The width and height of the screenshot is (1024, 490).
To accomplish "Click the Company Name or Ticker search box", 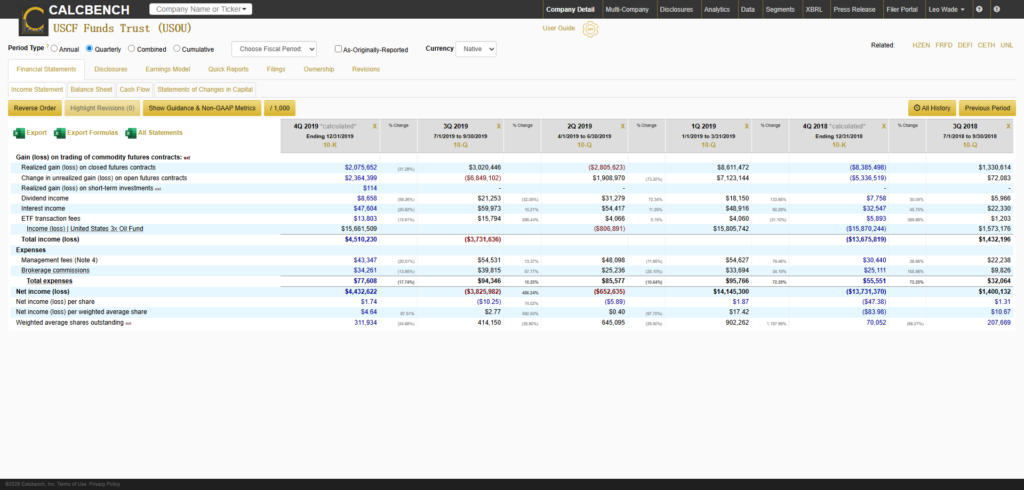I will point(201,9).
